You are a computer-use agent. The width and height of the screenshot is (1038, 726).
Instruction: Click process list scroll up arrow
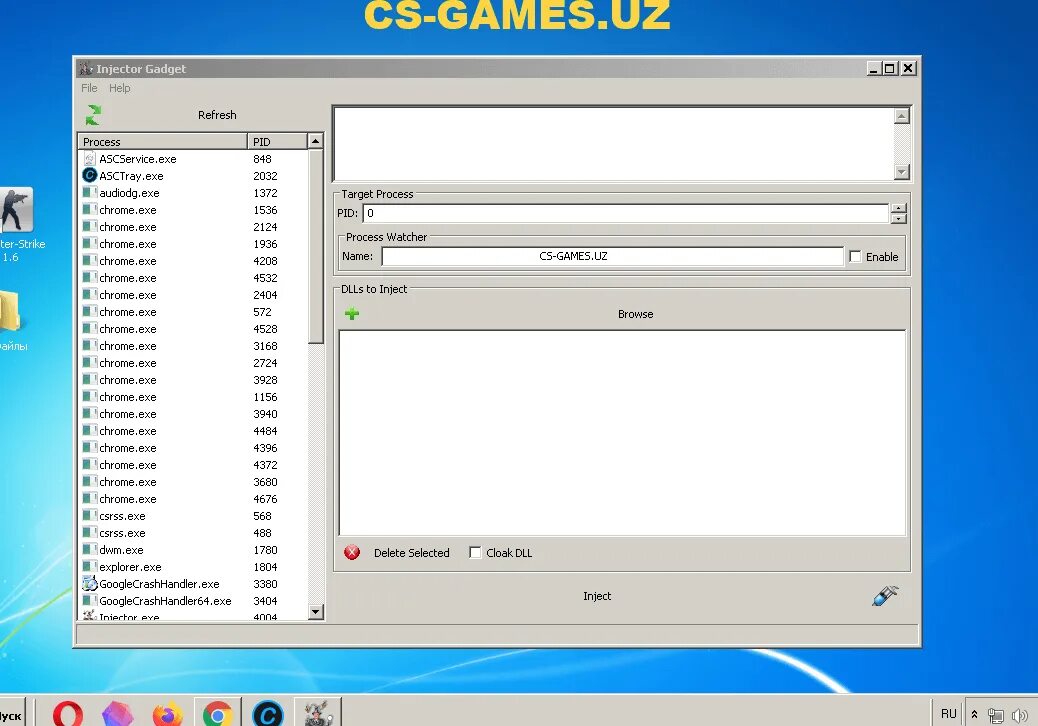[x=316, y=141]
